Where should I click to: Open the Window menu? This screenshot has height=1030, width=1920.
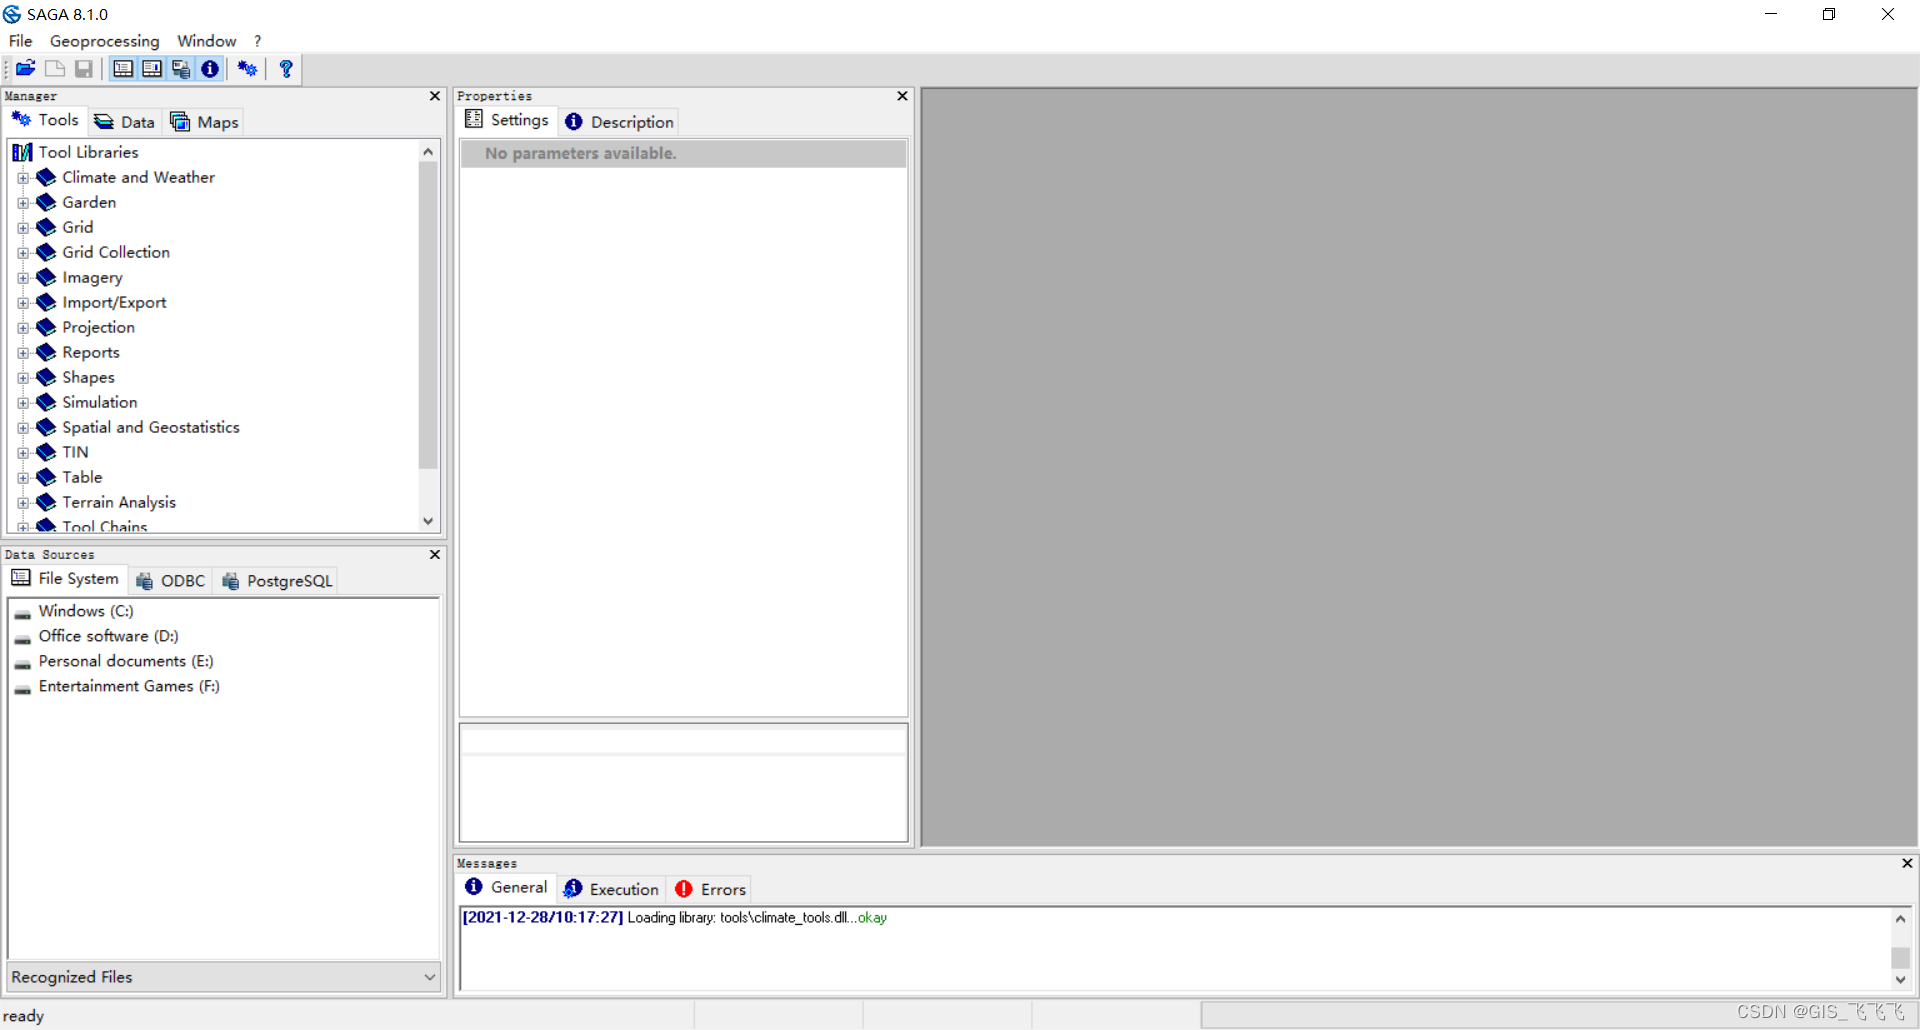coord(206,41)
